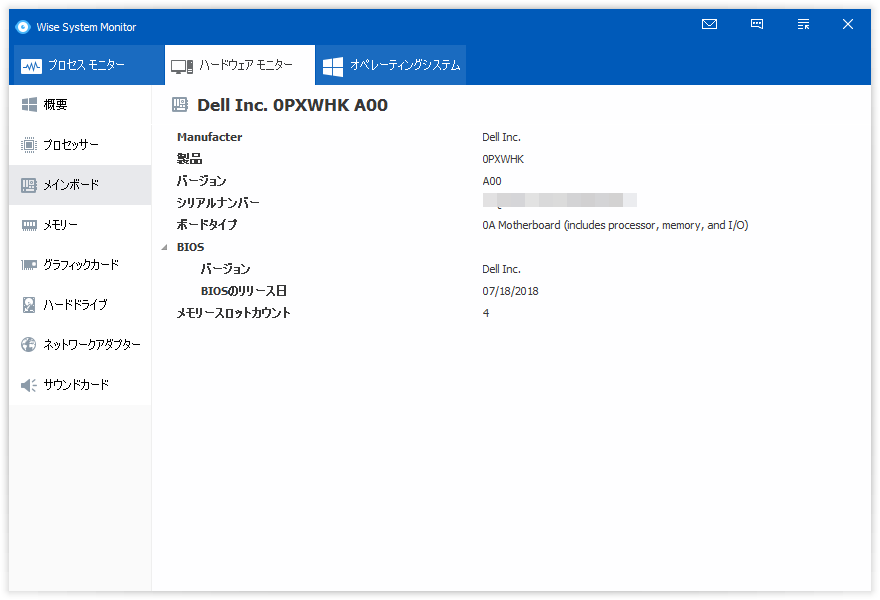
Task: Click the product value 0PXWHK
Action: [503, 159]
